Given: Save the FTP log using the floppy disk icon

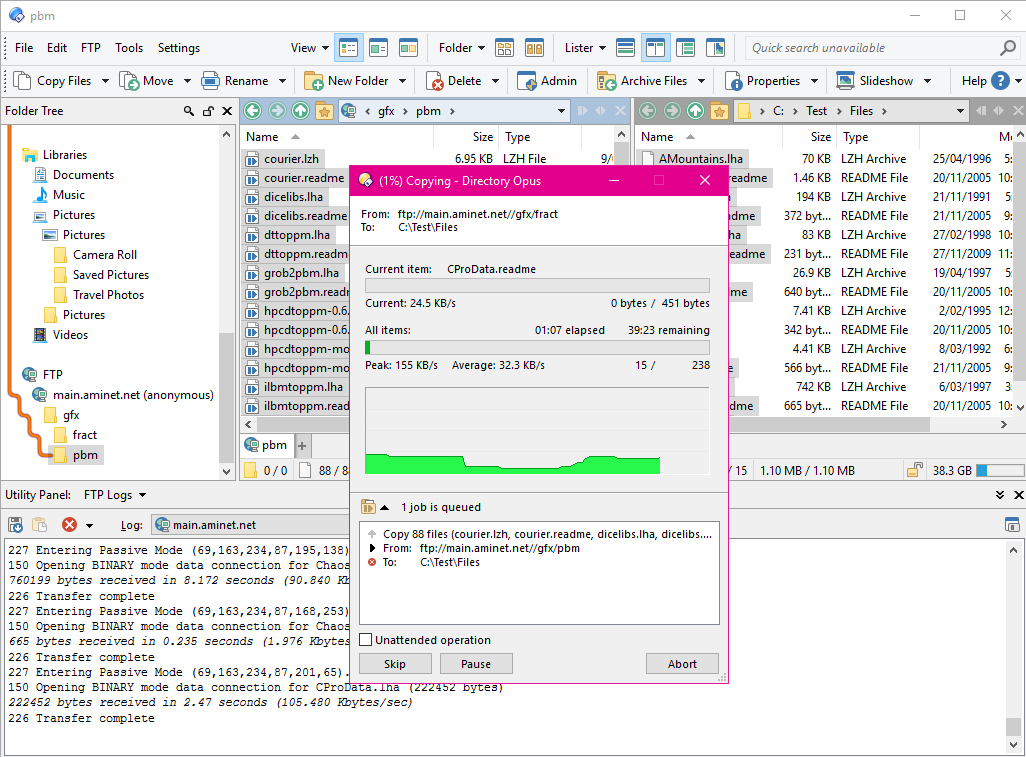Looking at the screenshot, I should tap(13, 526).
